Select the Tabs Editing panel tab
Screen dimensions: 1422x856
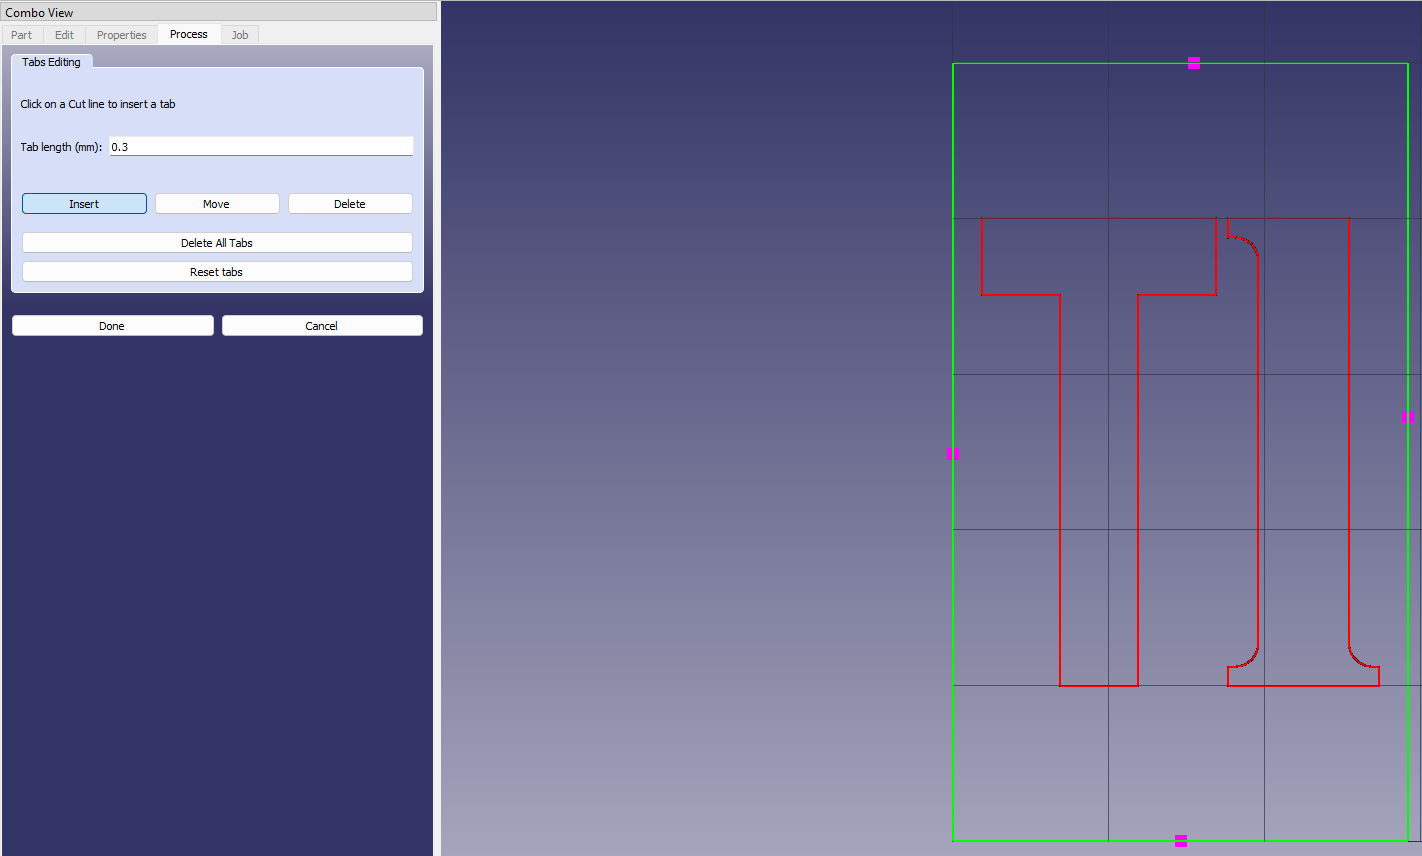click(52, 62)
